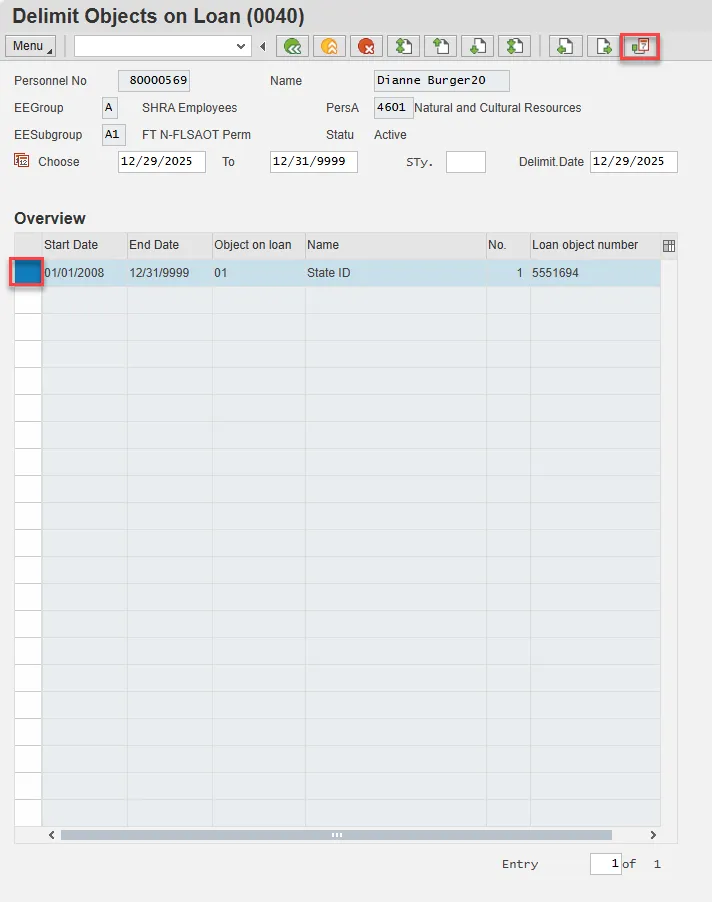Click the EESubgroup field A1
Image resolution: width=712 pixels, height=902 pixels.
[x=113, y=135]
